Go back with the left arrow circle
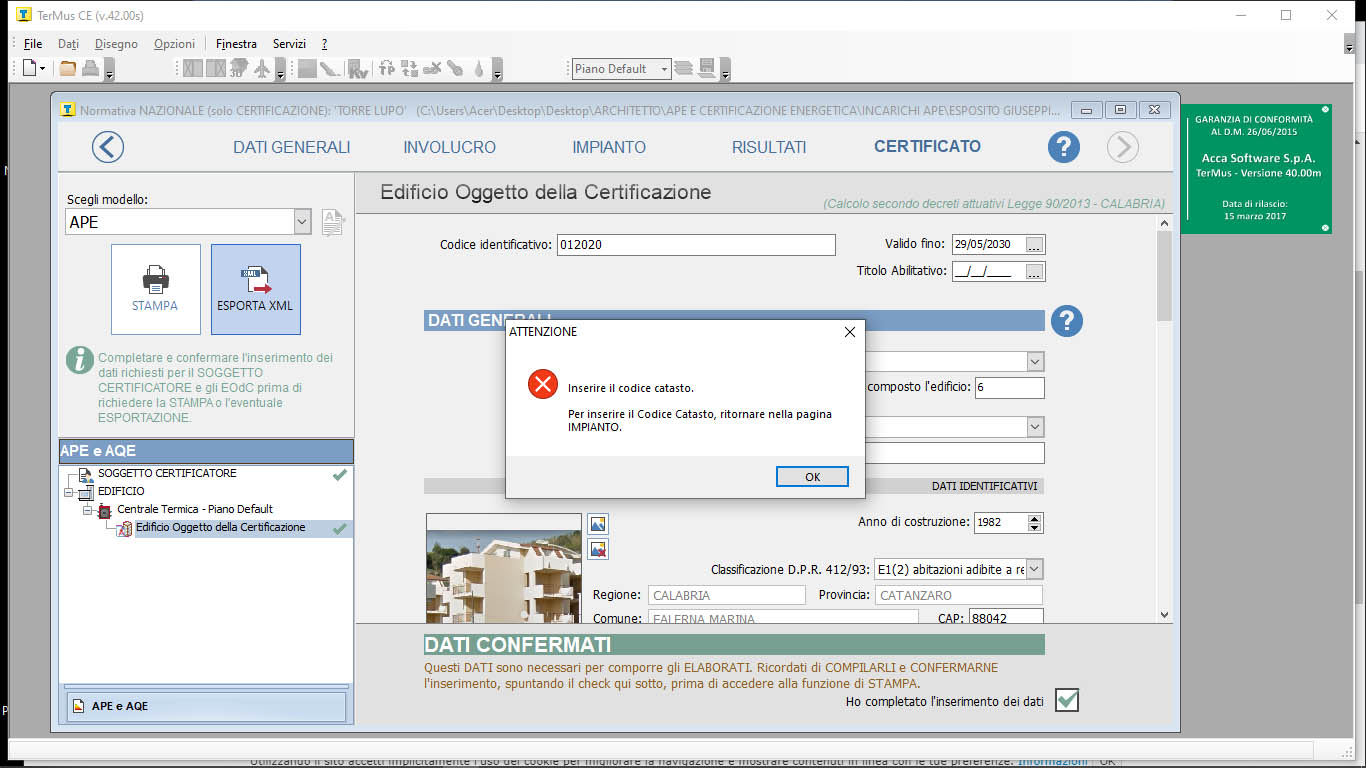1366x768 pixels. 108,147
